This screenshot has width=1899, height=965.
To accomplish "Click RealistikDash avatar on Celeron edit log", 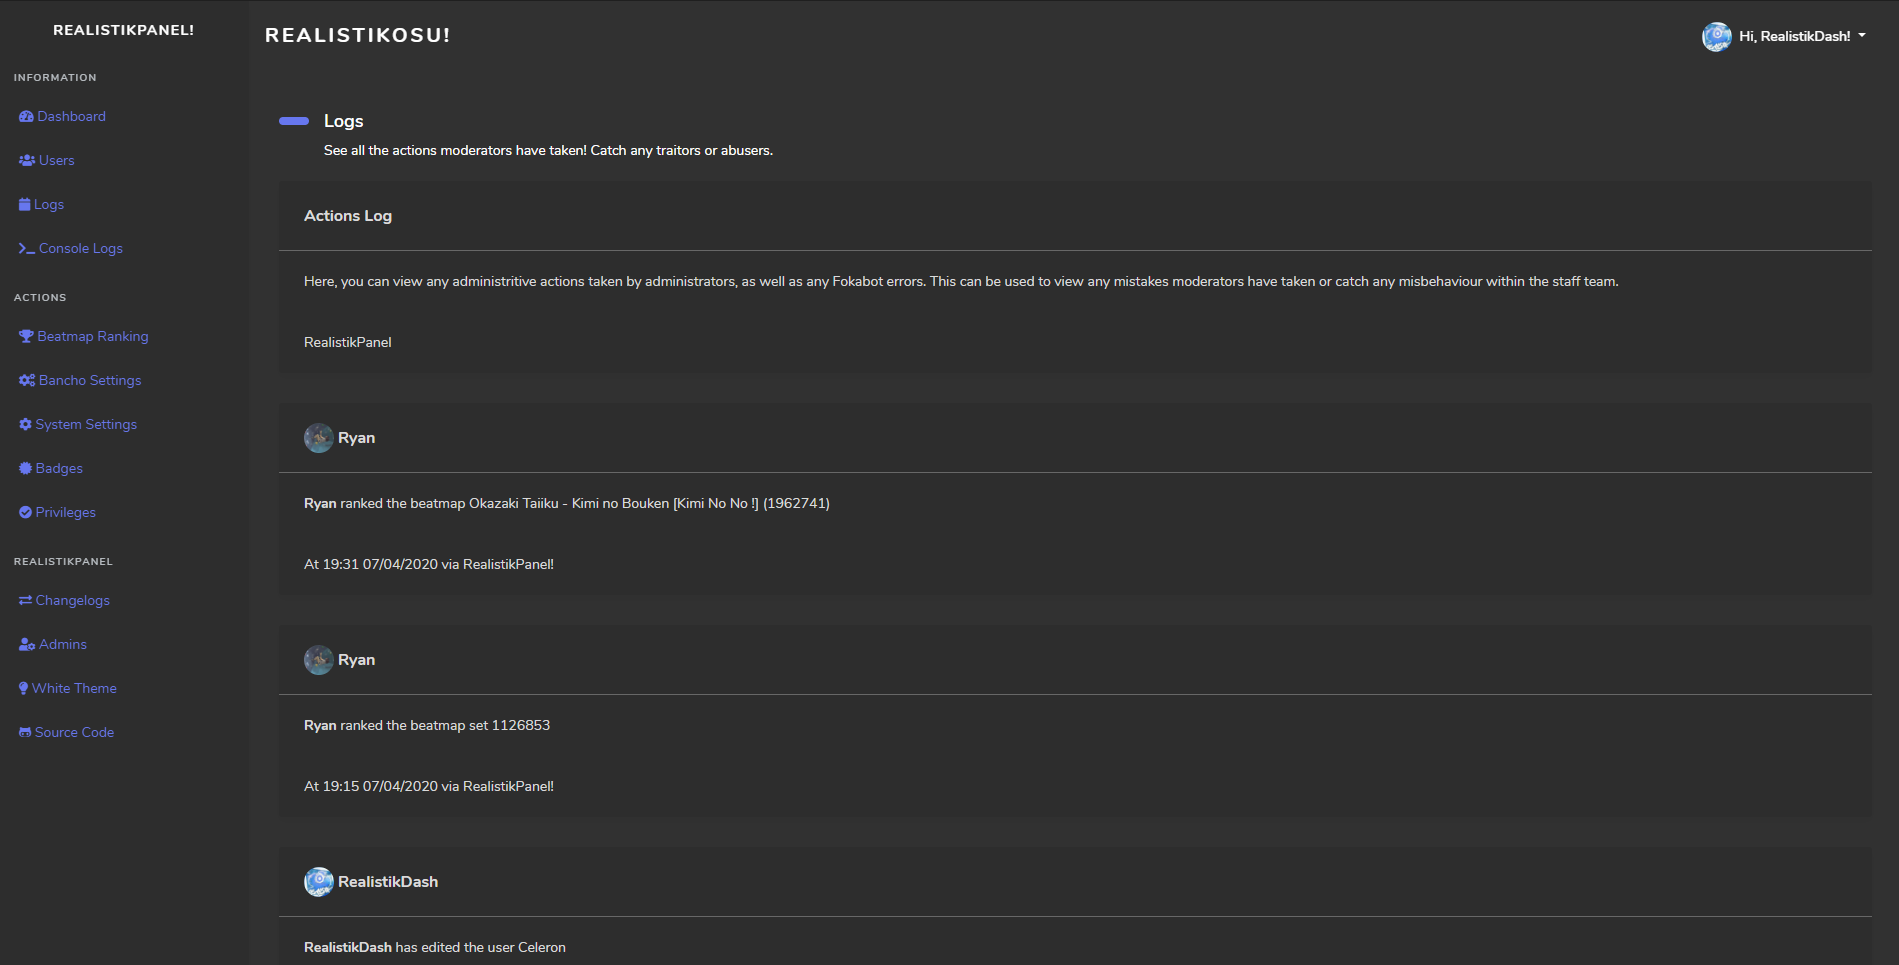I will [x=319, y=882].
